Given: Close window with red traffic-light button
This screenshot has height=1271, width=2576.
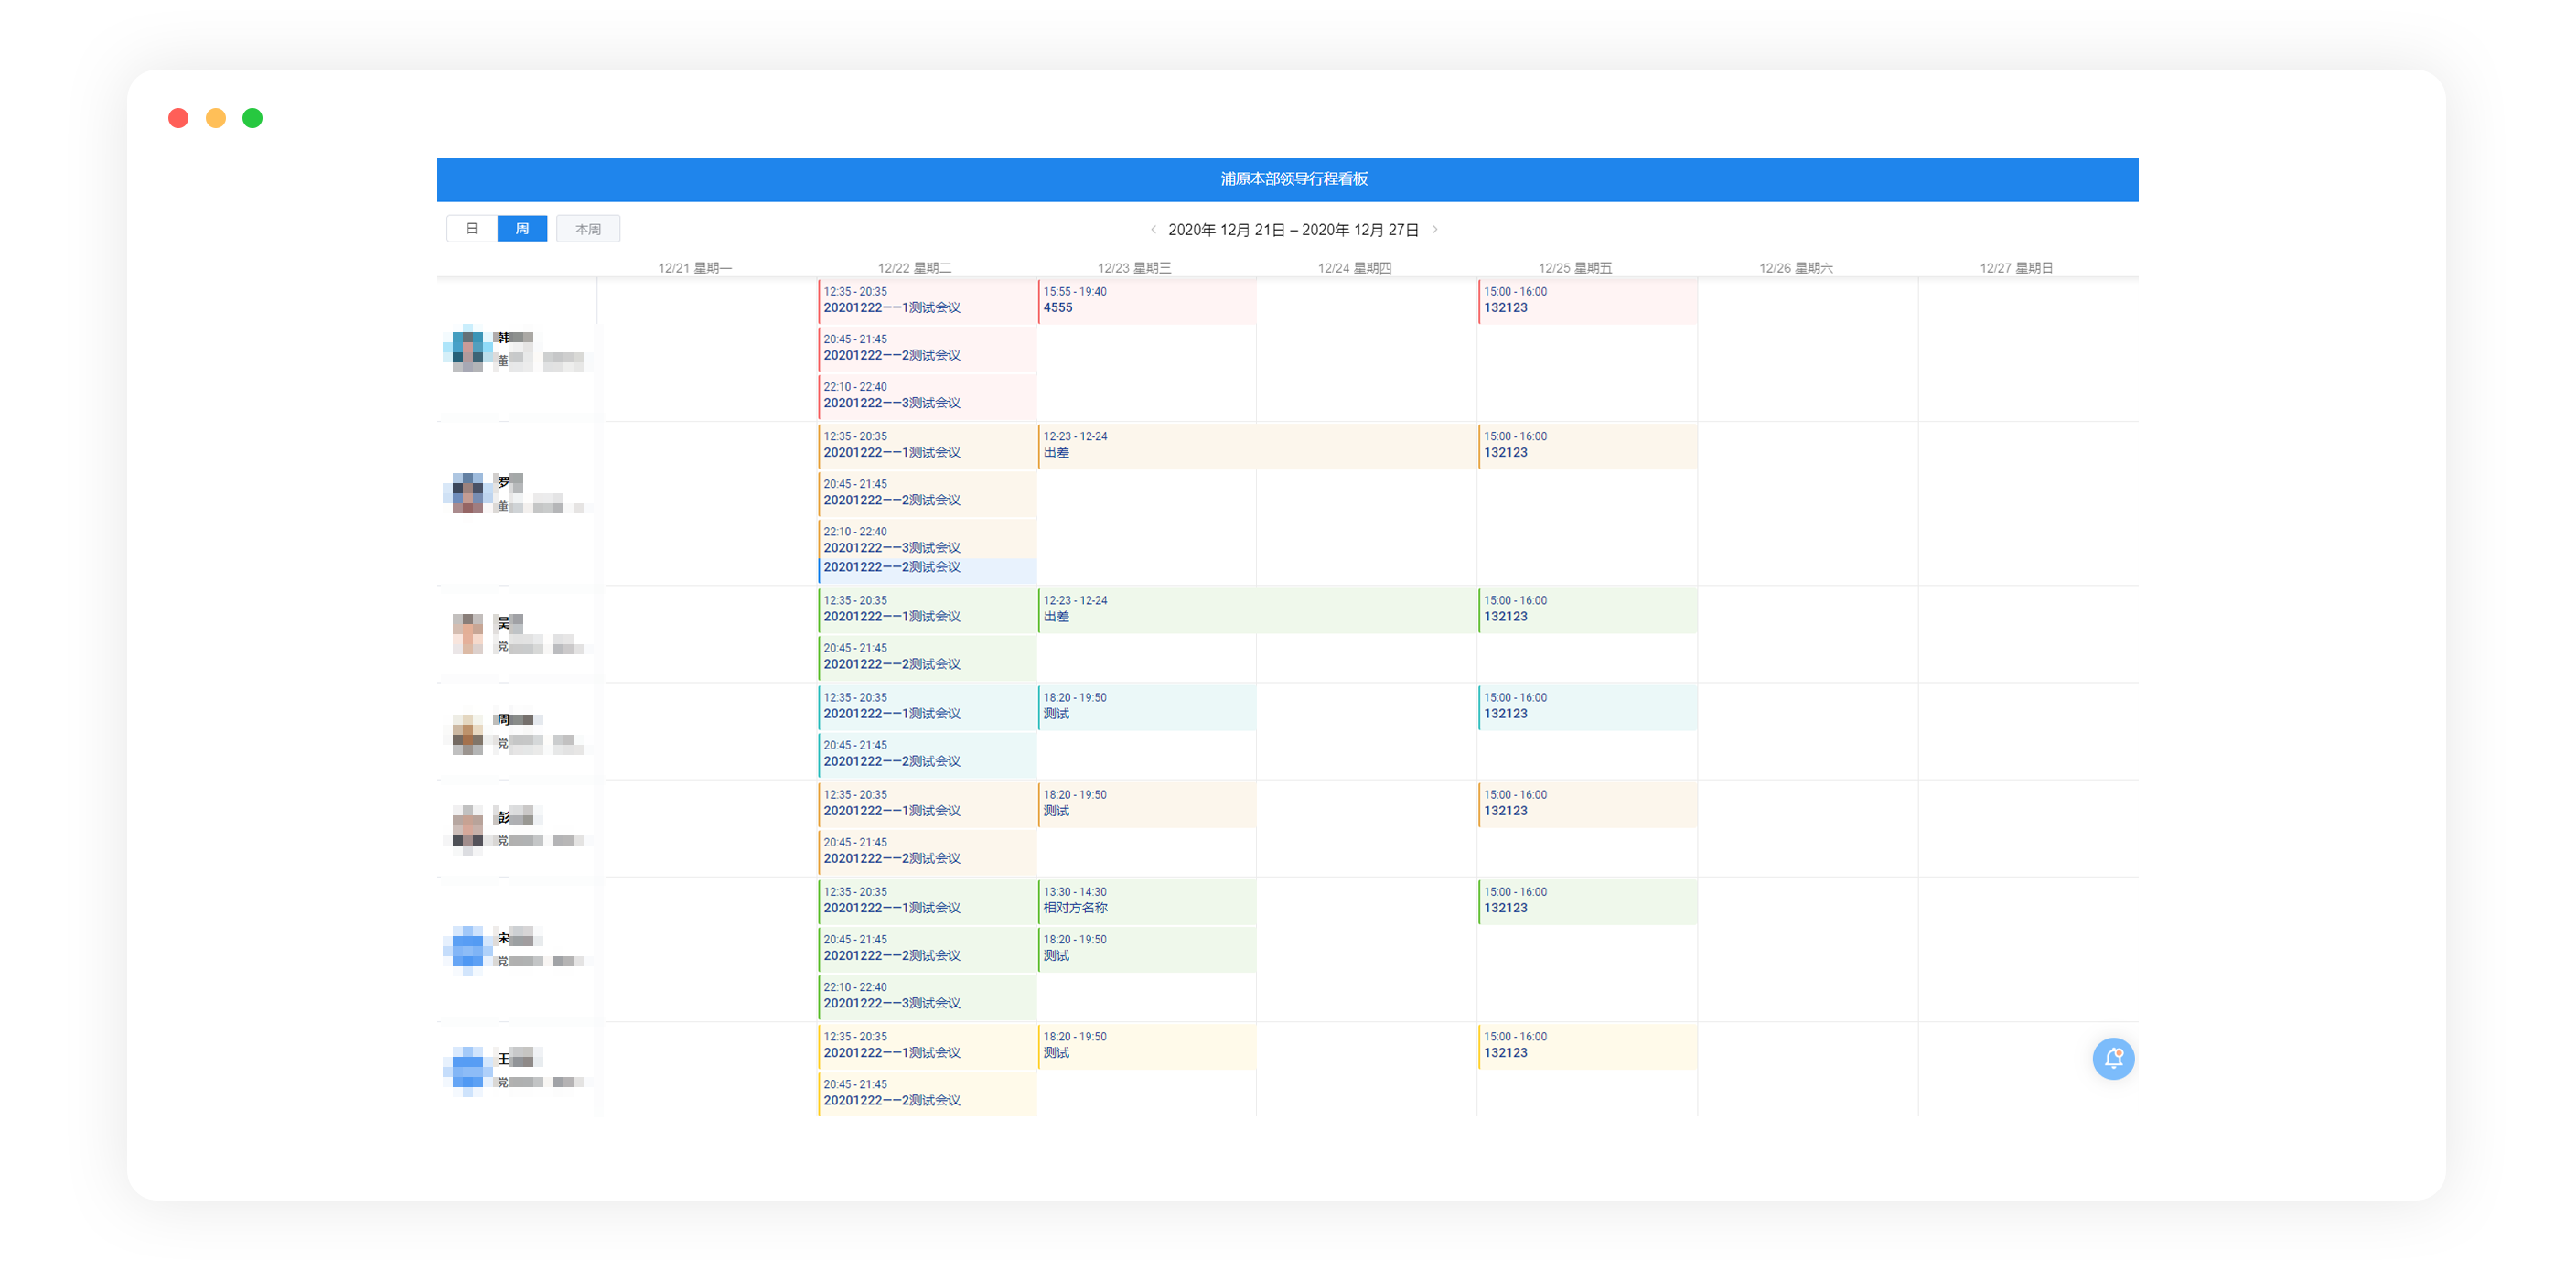Looking at the screenshot, I should pyautogui.click(x=178, y=118).
